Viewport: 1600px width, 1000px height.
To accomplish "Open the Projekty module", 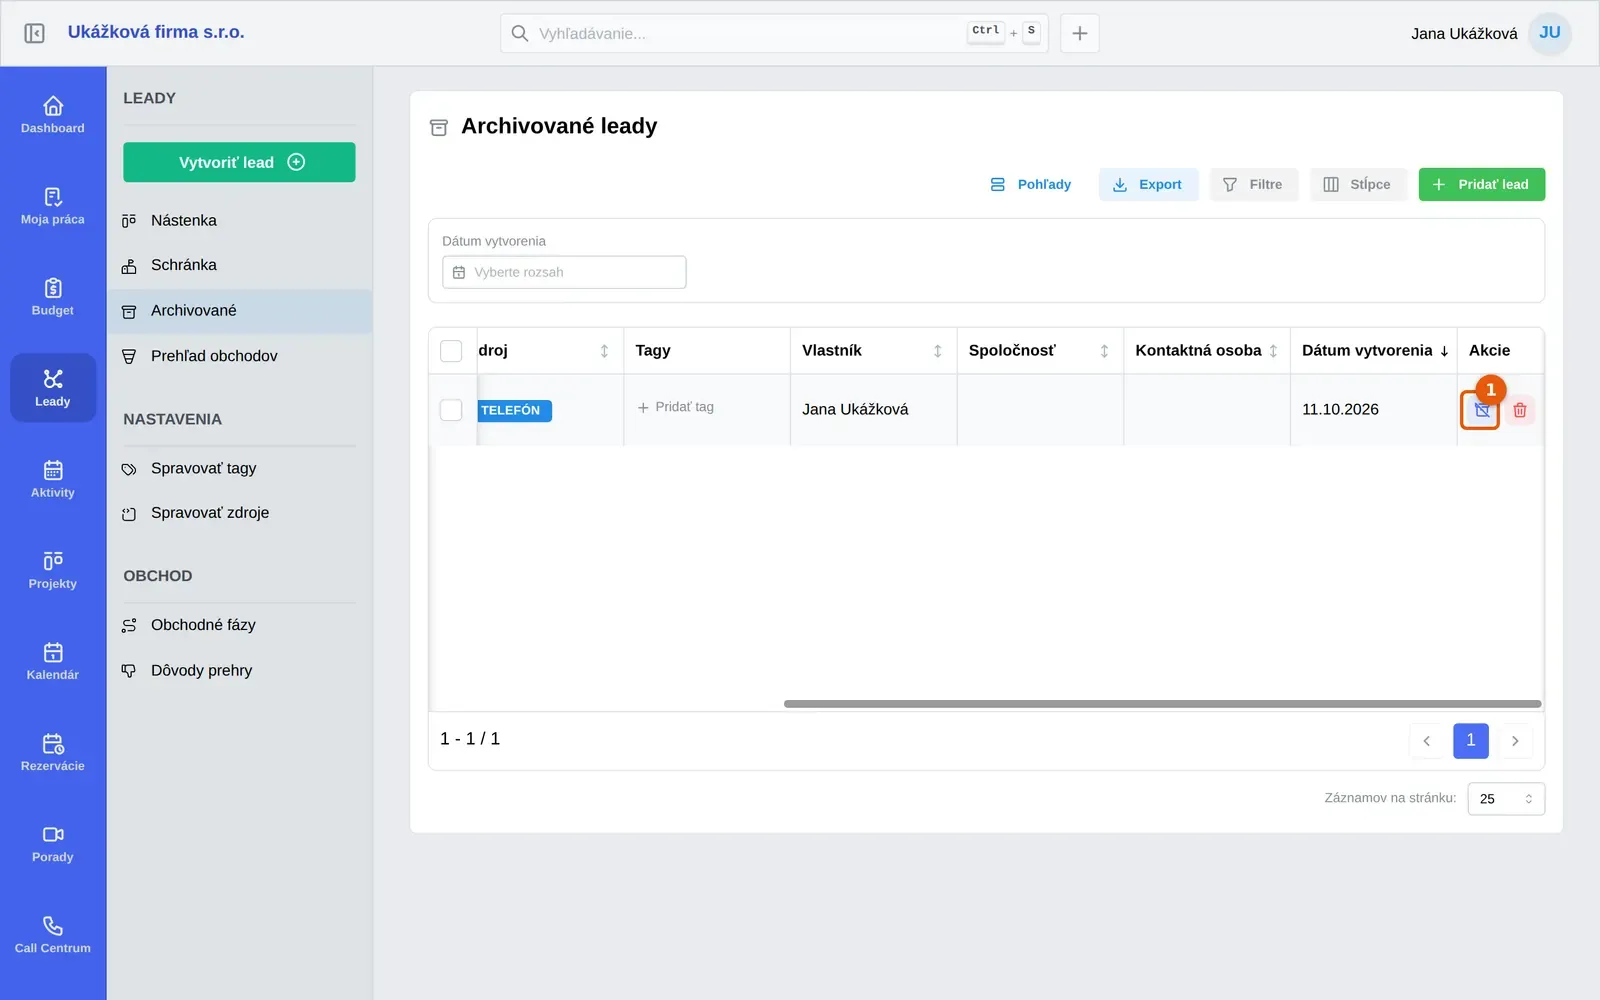I will pos(53,570).
